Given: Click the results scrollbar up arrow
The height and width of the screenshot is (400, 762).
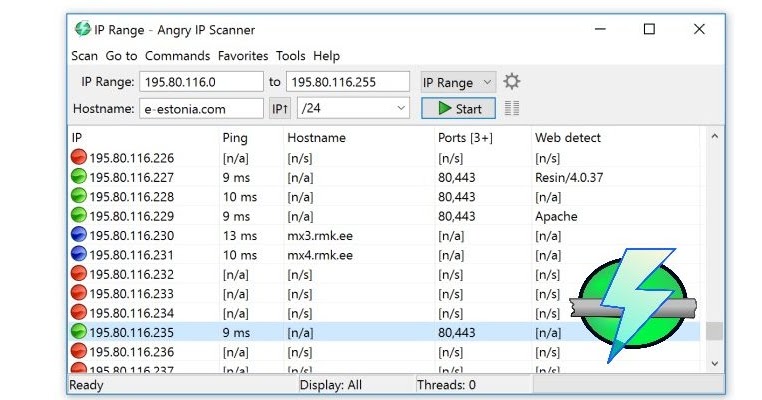Looking at the screenshot, I should 714,137.
